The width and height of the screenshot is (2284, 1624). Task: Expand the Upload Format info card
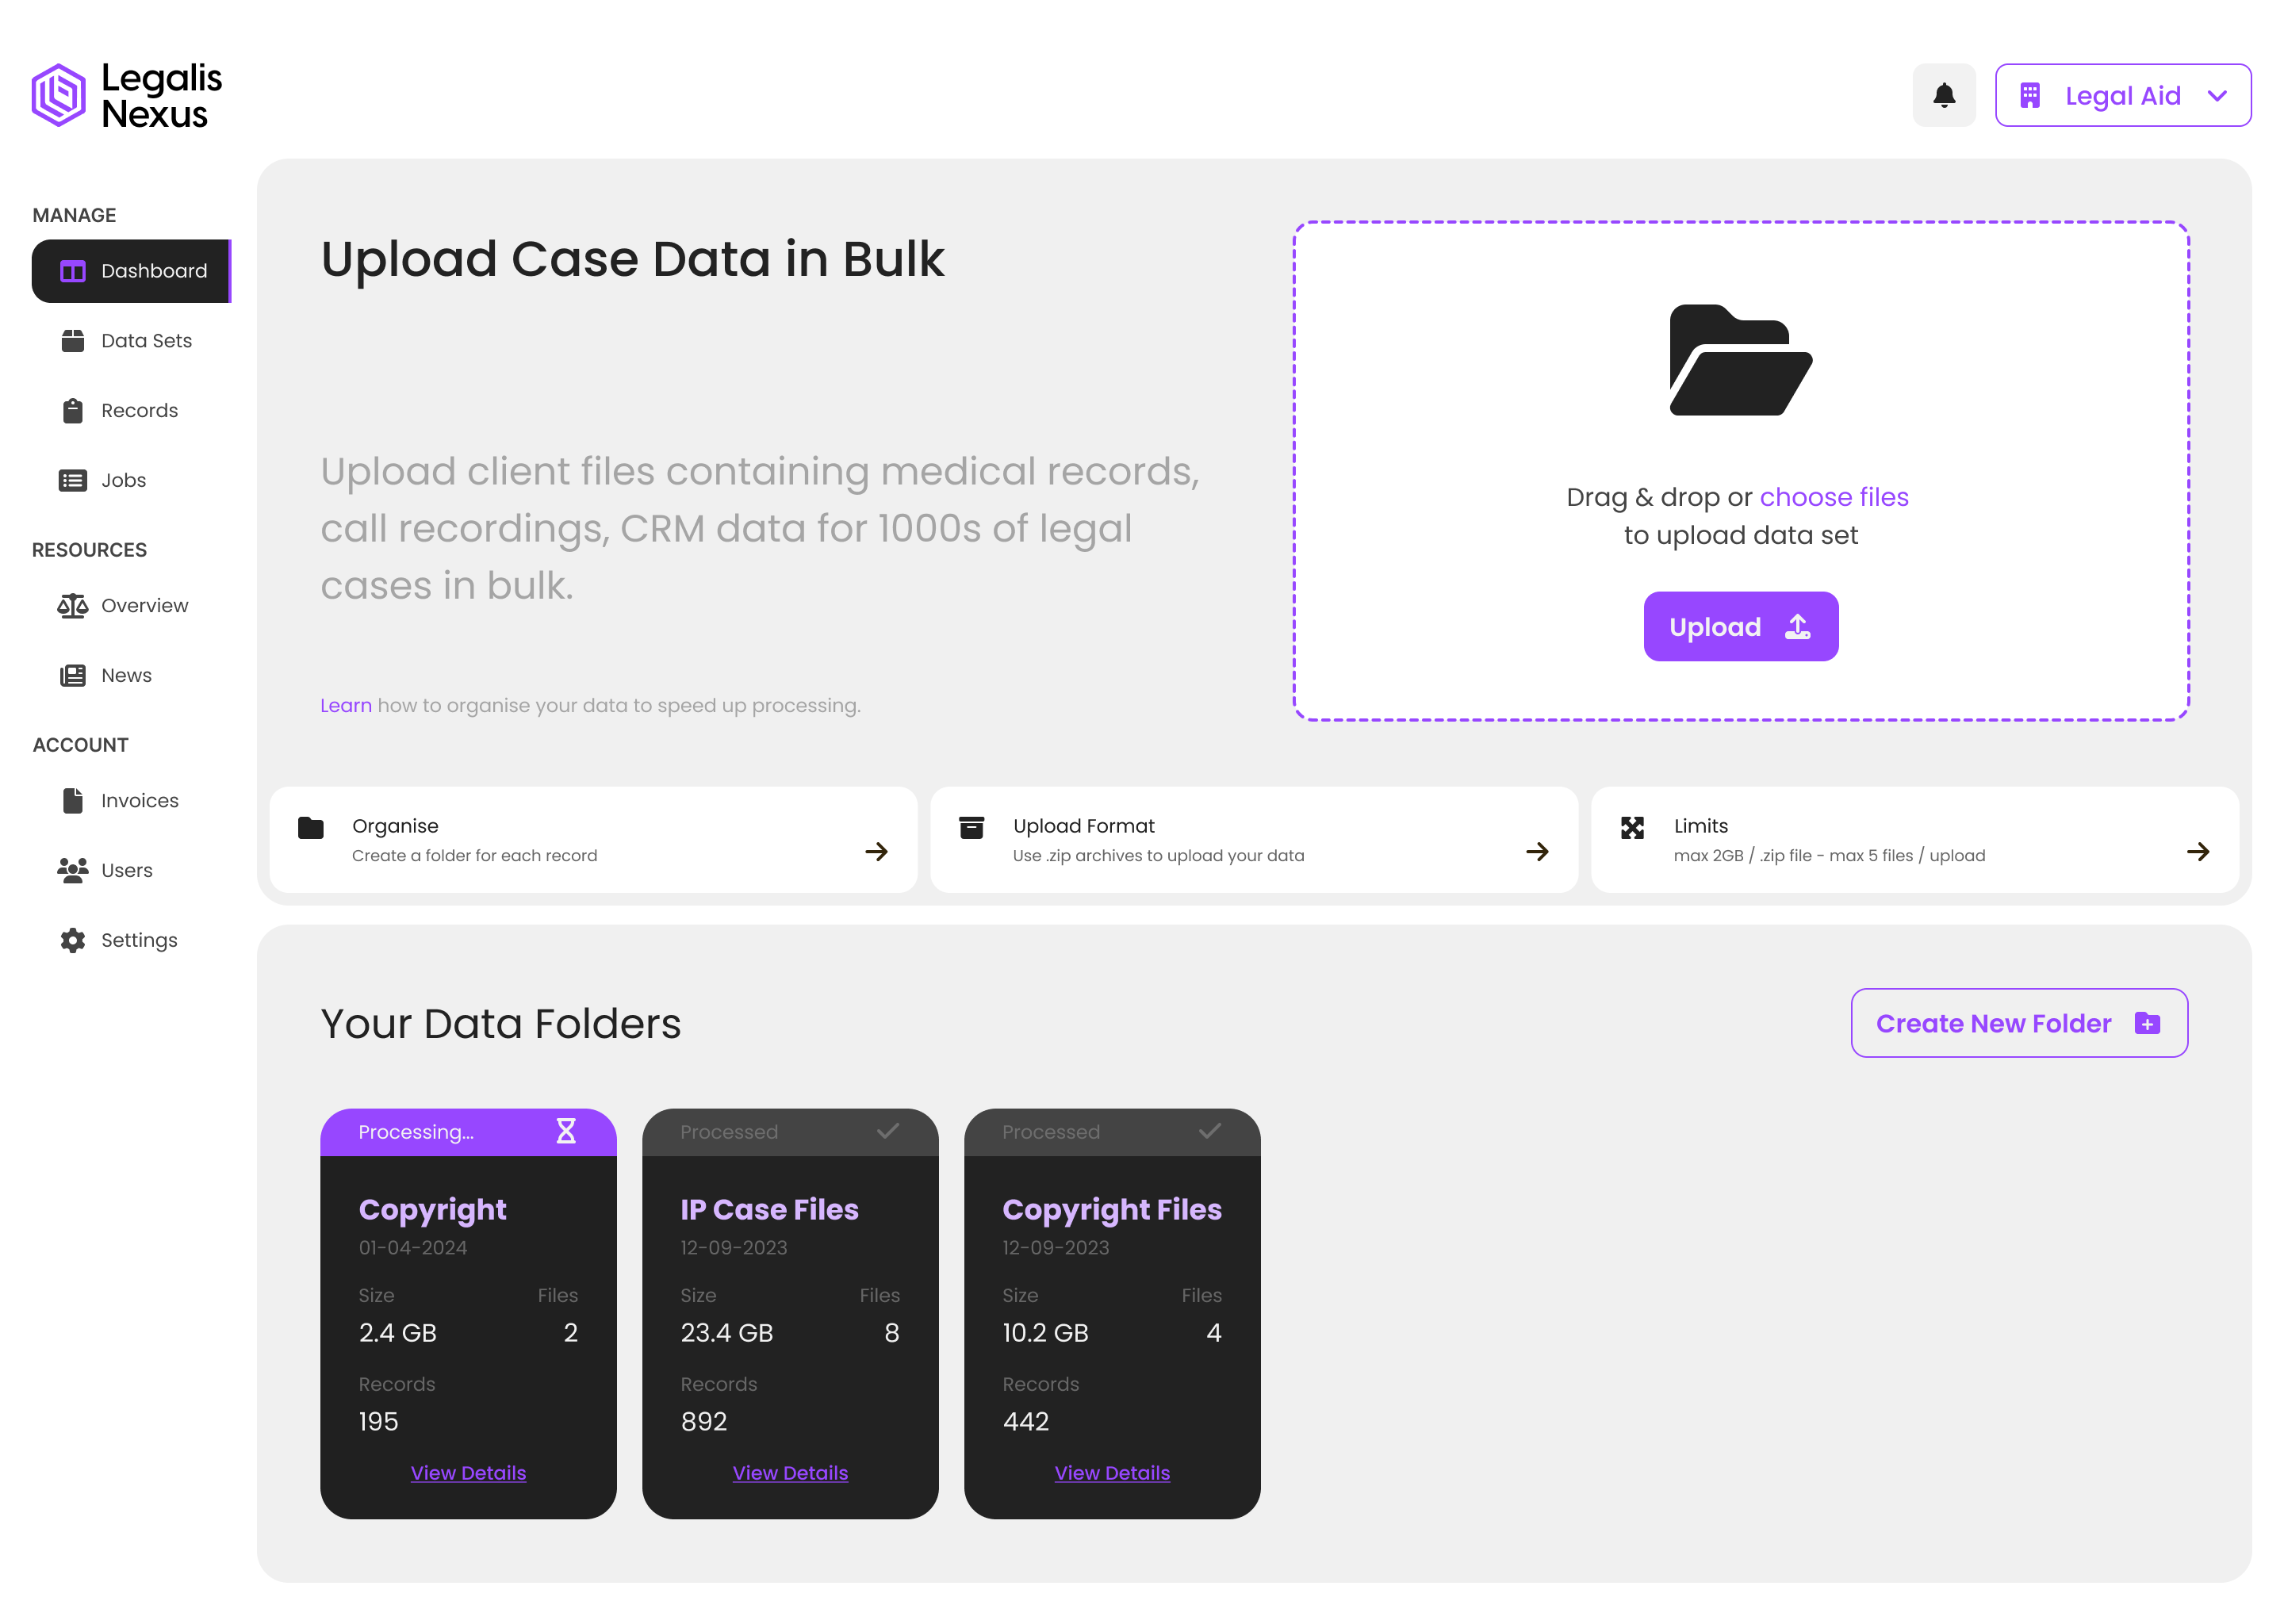pos(1253,839)
